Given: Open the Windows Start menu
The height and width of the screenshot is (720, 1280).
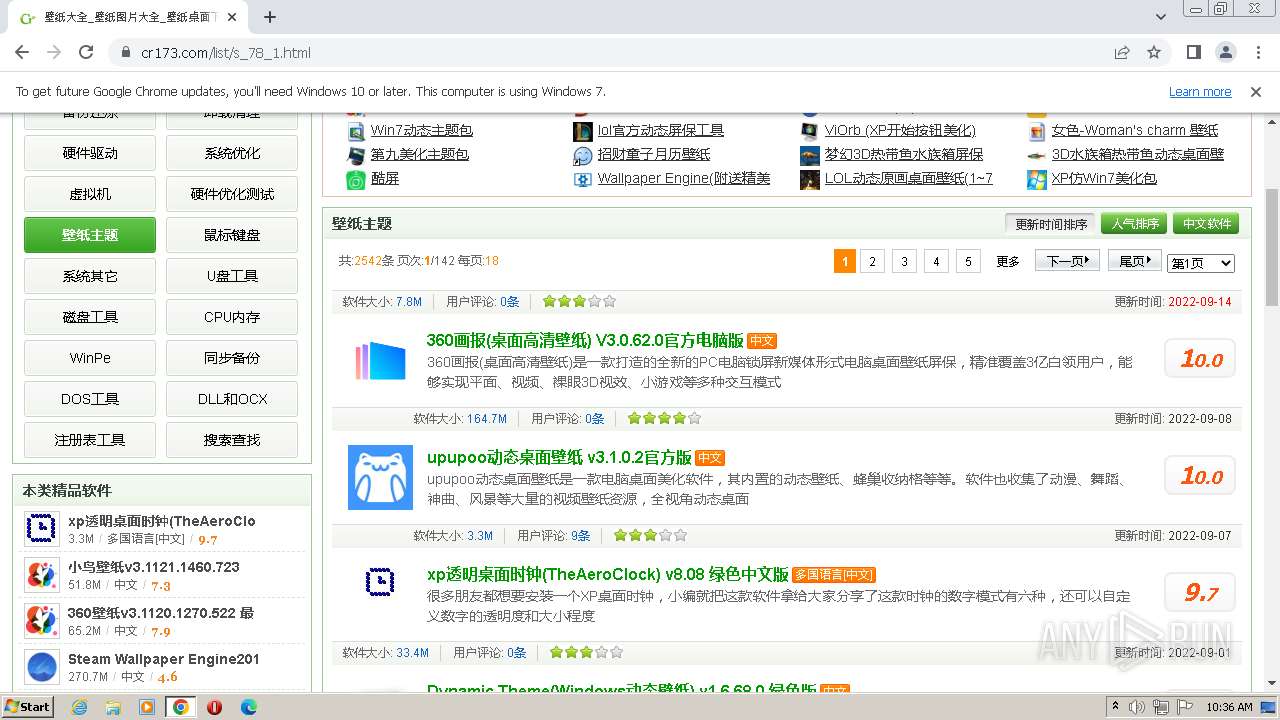Looking at the screenshot, I should click(x=27, y=706).
